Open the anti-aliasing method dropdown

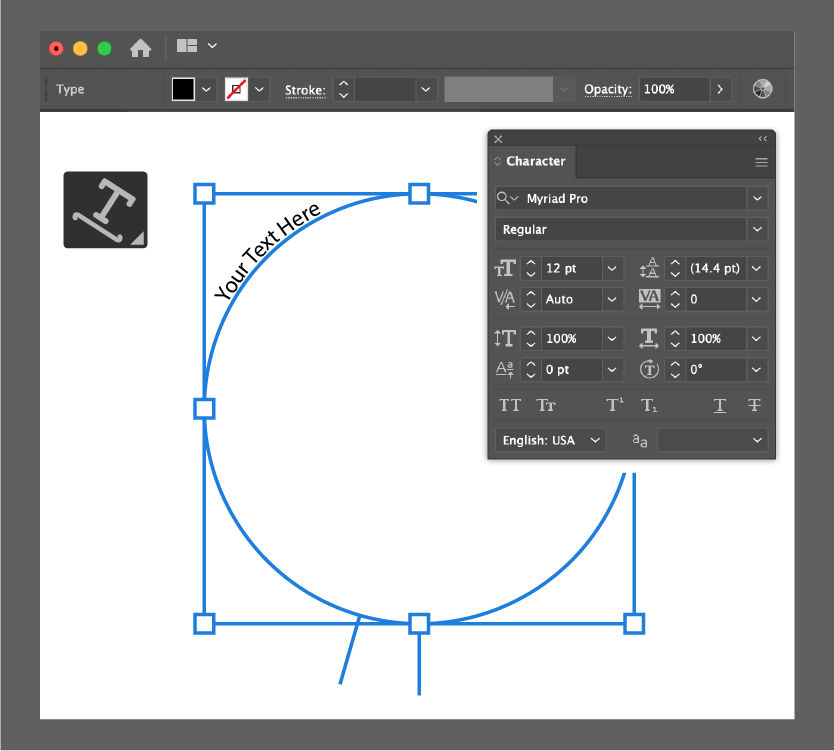click(x=712, y=440)
